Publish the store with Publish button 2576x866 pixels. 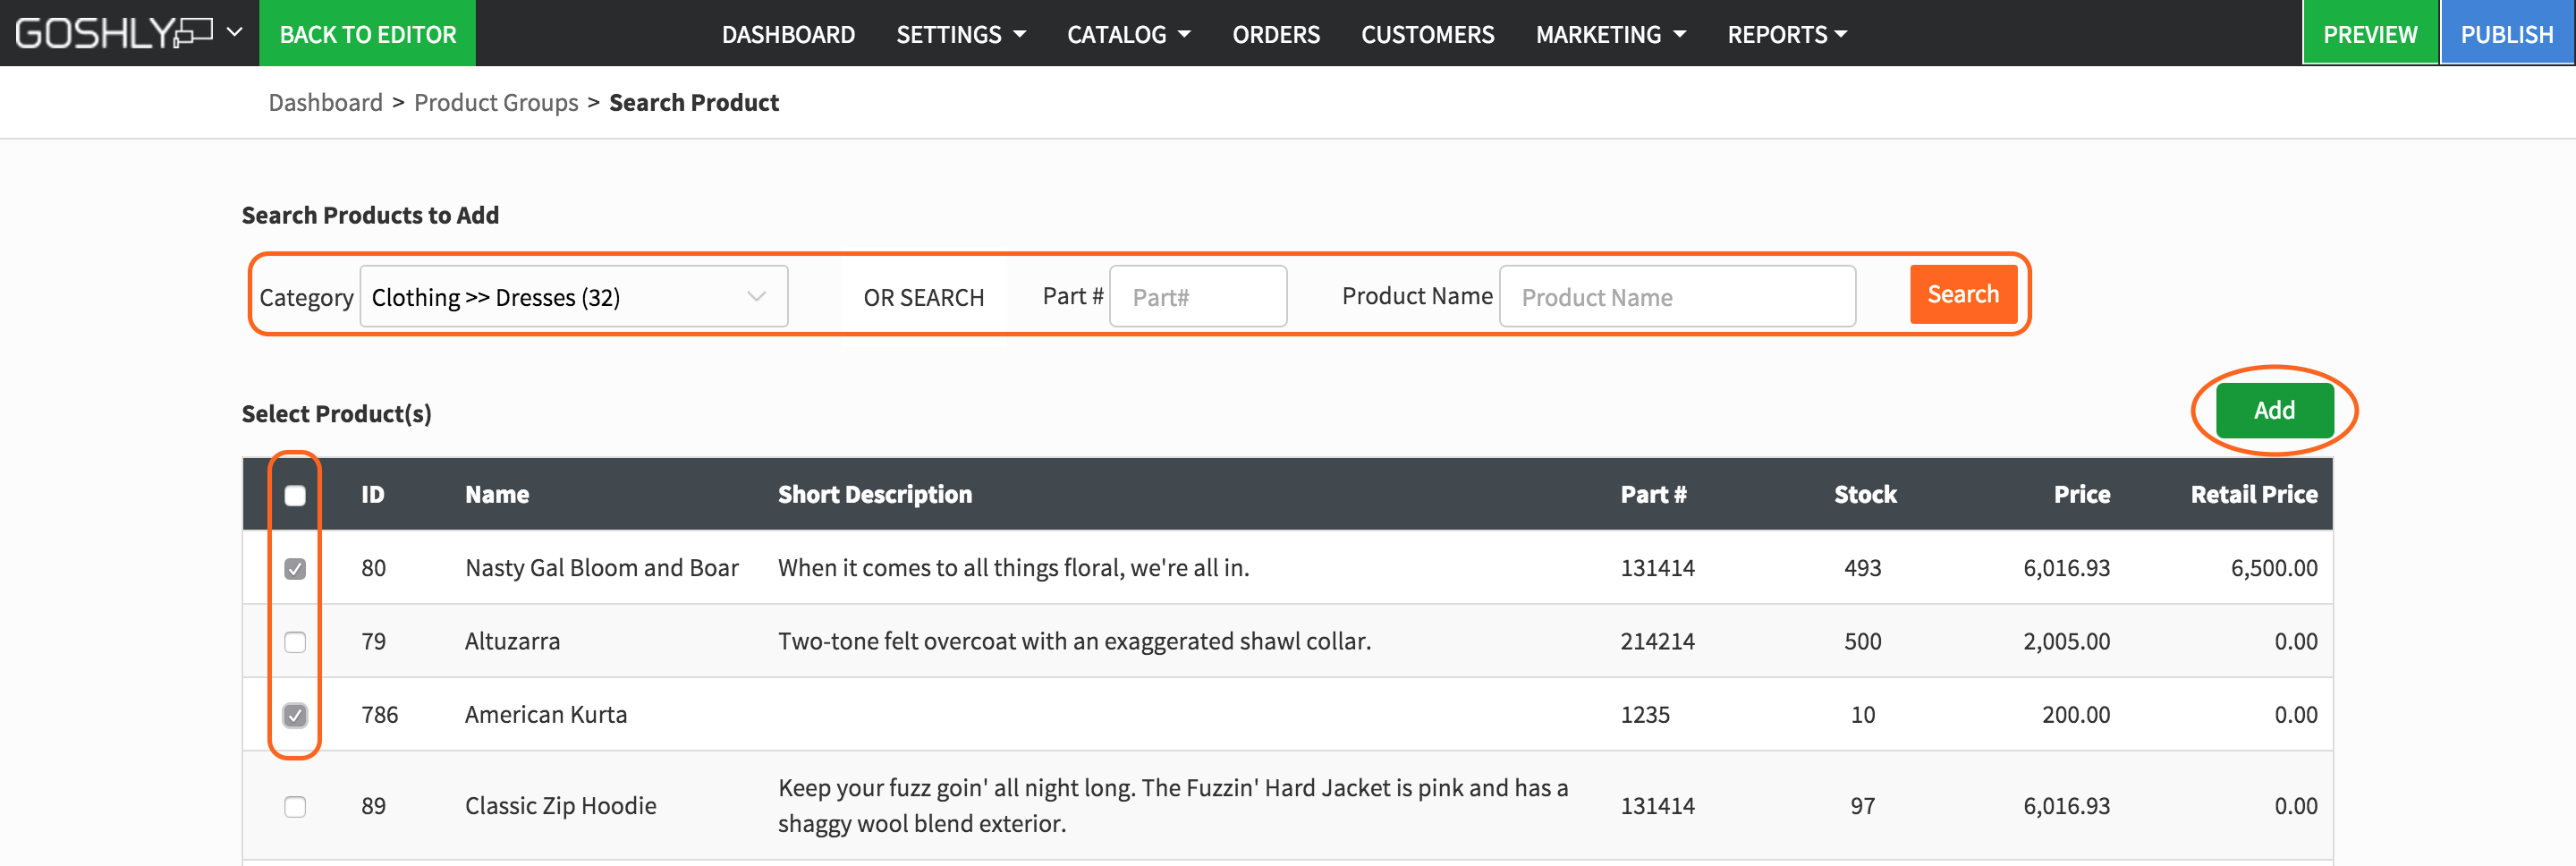click(2506, 34)
